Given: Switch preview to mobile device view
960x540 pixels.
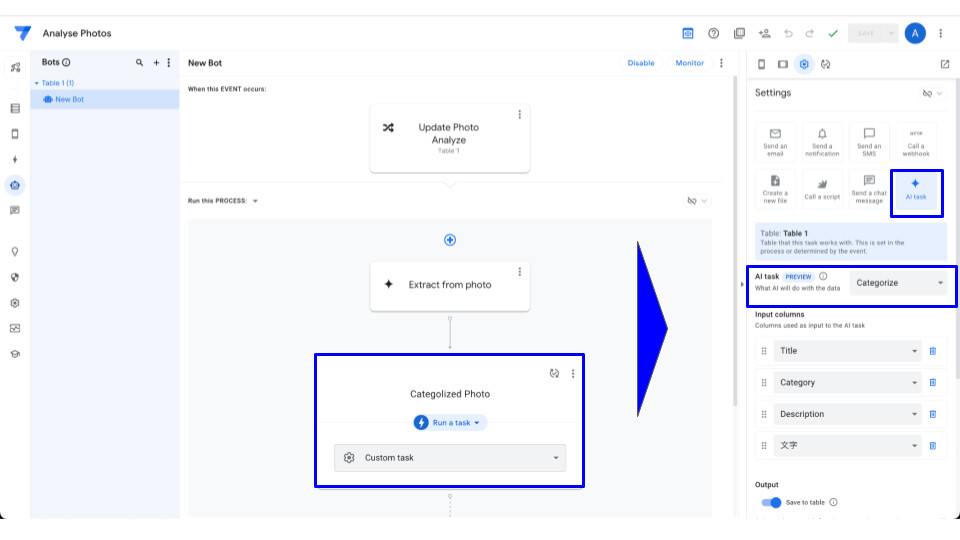Looking at the screenshot, I should pos(761,64).
